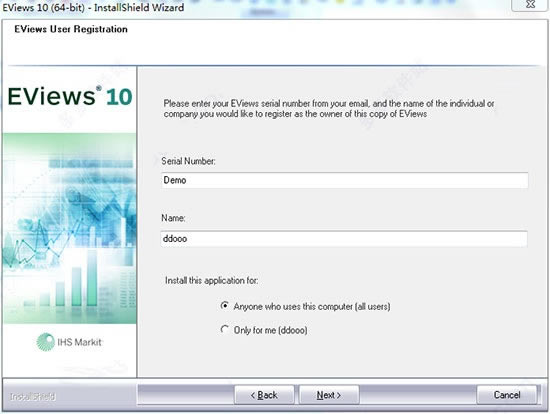
Task: Click the window title EViews 10 (64-bit)
Action: pyautogui.click(x=93, y=7)
